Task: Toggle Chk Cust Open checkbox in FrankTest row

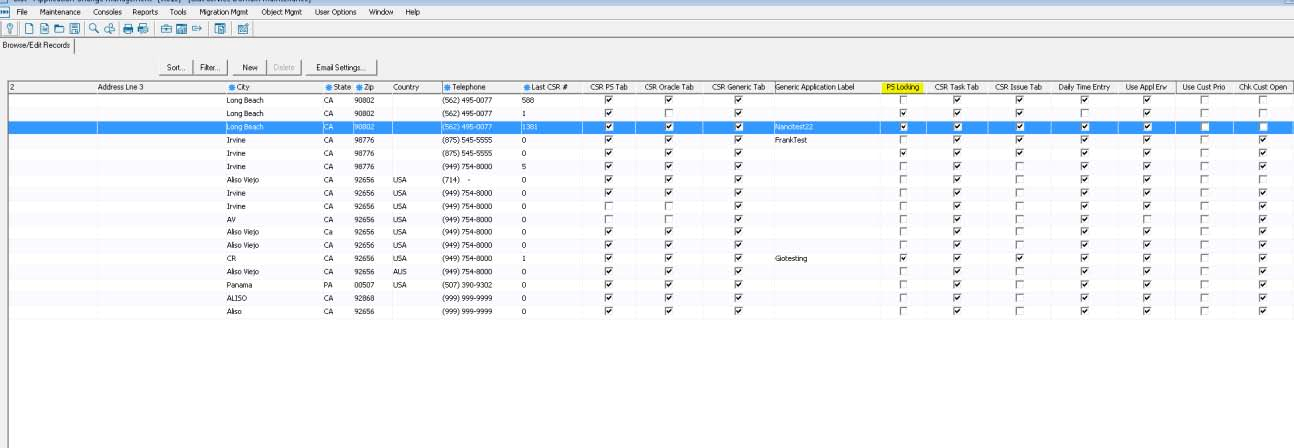Action: pyautogui.click(x=1263, y=140)
